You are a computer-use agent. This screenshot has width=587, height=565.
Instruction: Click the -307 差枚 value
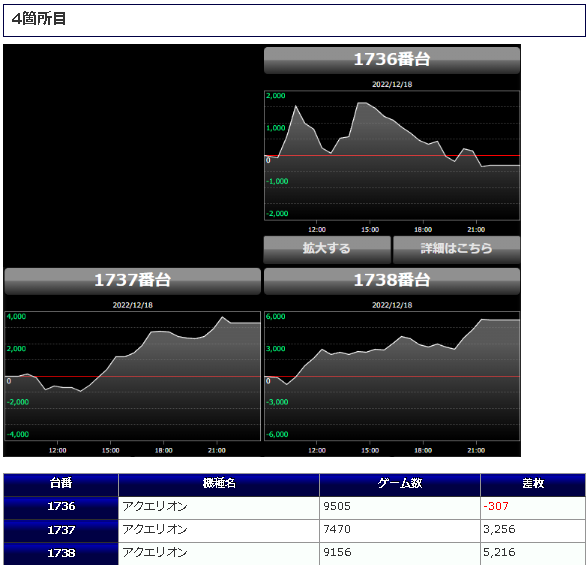click(x=496, y=507)
